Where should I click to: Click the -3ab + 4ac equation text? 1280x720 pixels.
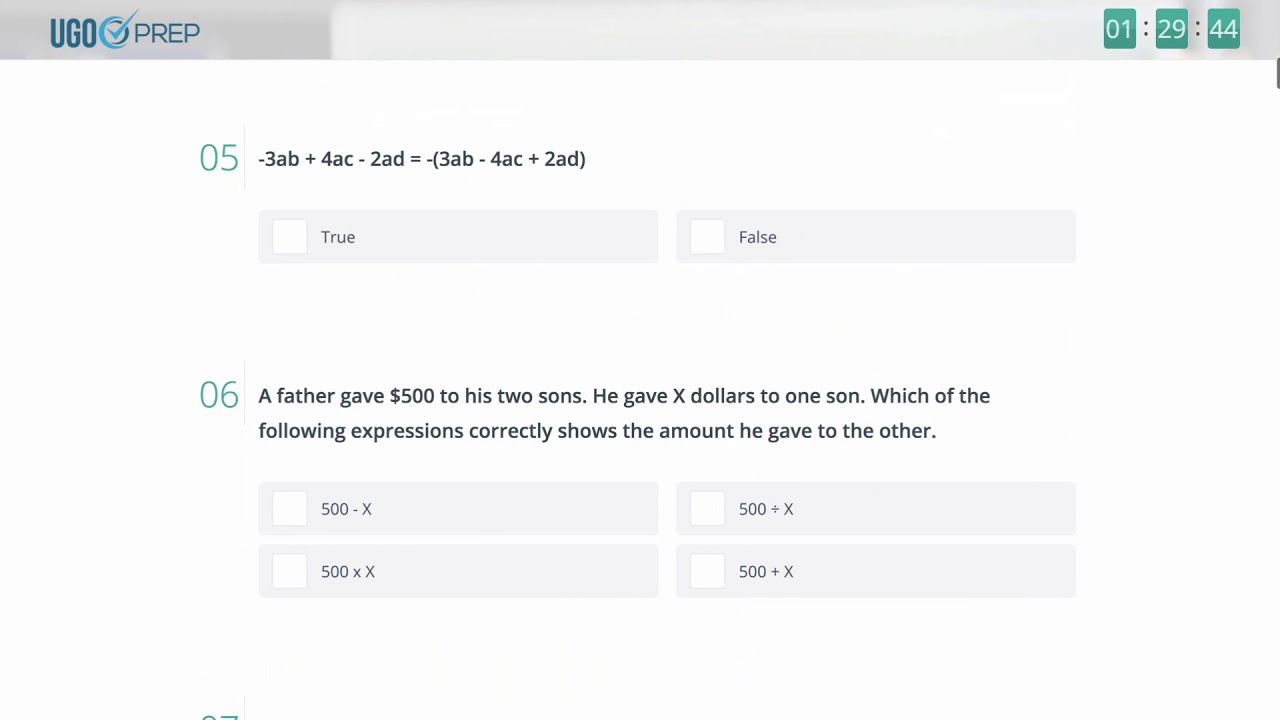[x=422, y=159]
